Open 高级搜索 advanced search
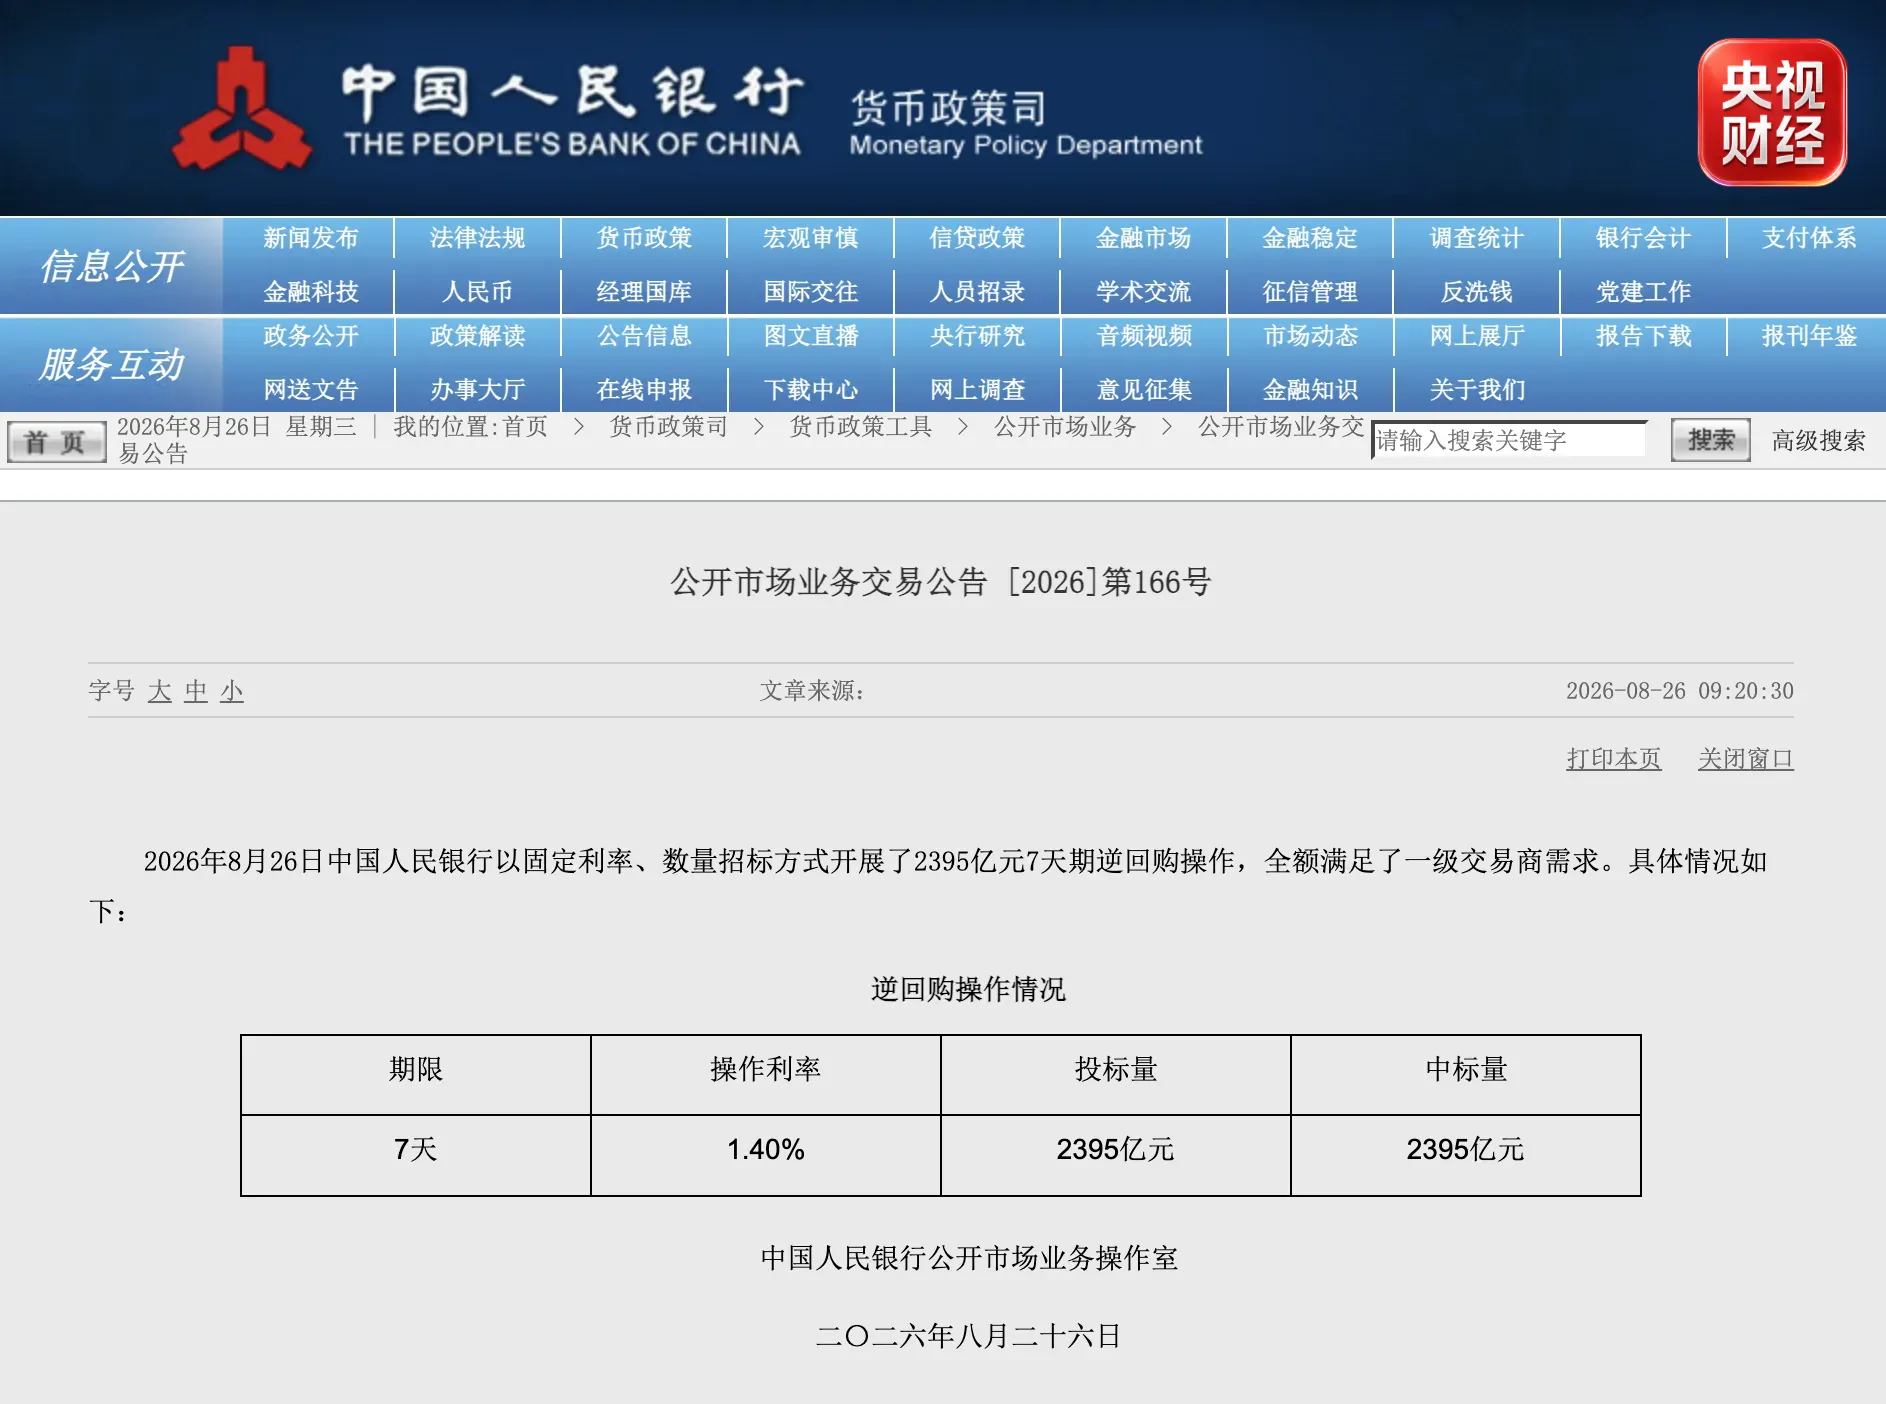The height and width of the screenshot is (1404, 1886). click(1818, 441)
